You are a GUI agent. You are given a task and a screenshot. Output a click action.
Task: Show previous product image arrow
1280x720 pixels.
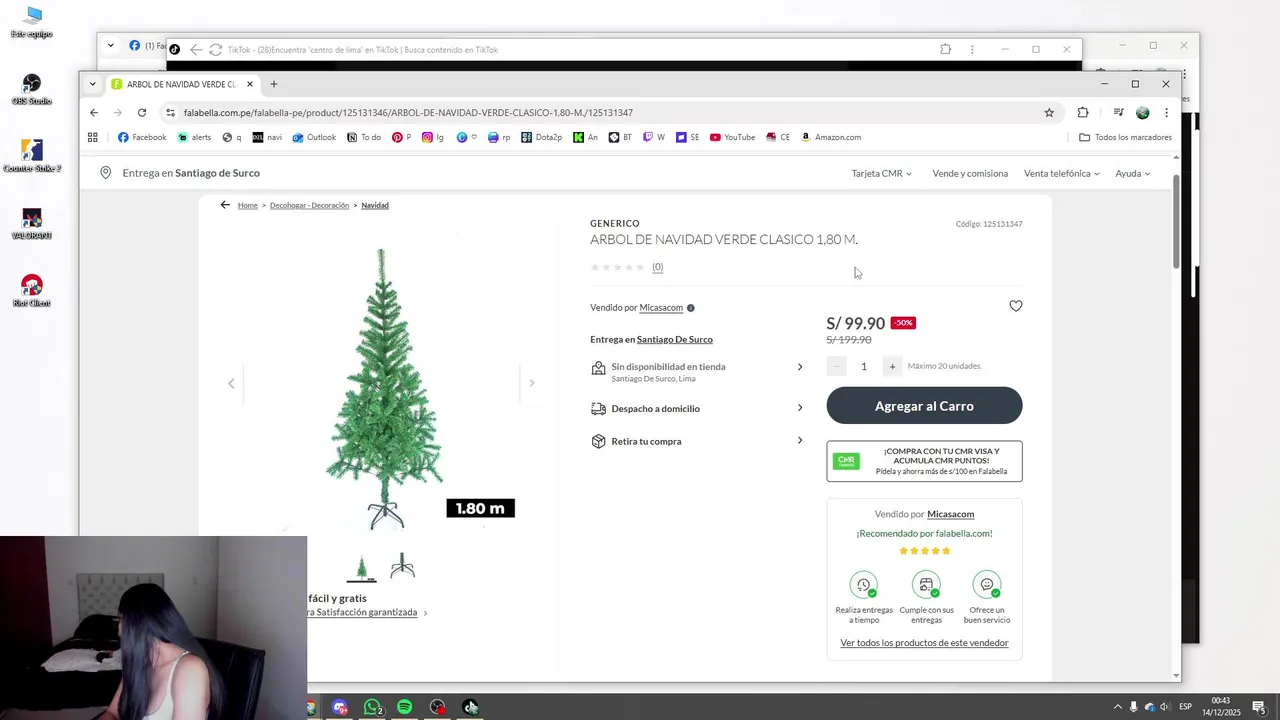[231, 383]
